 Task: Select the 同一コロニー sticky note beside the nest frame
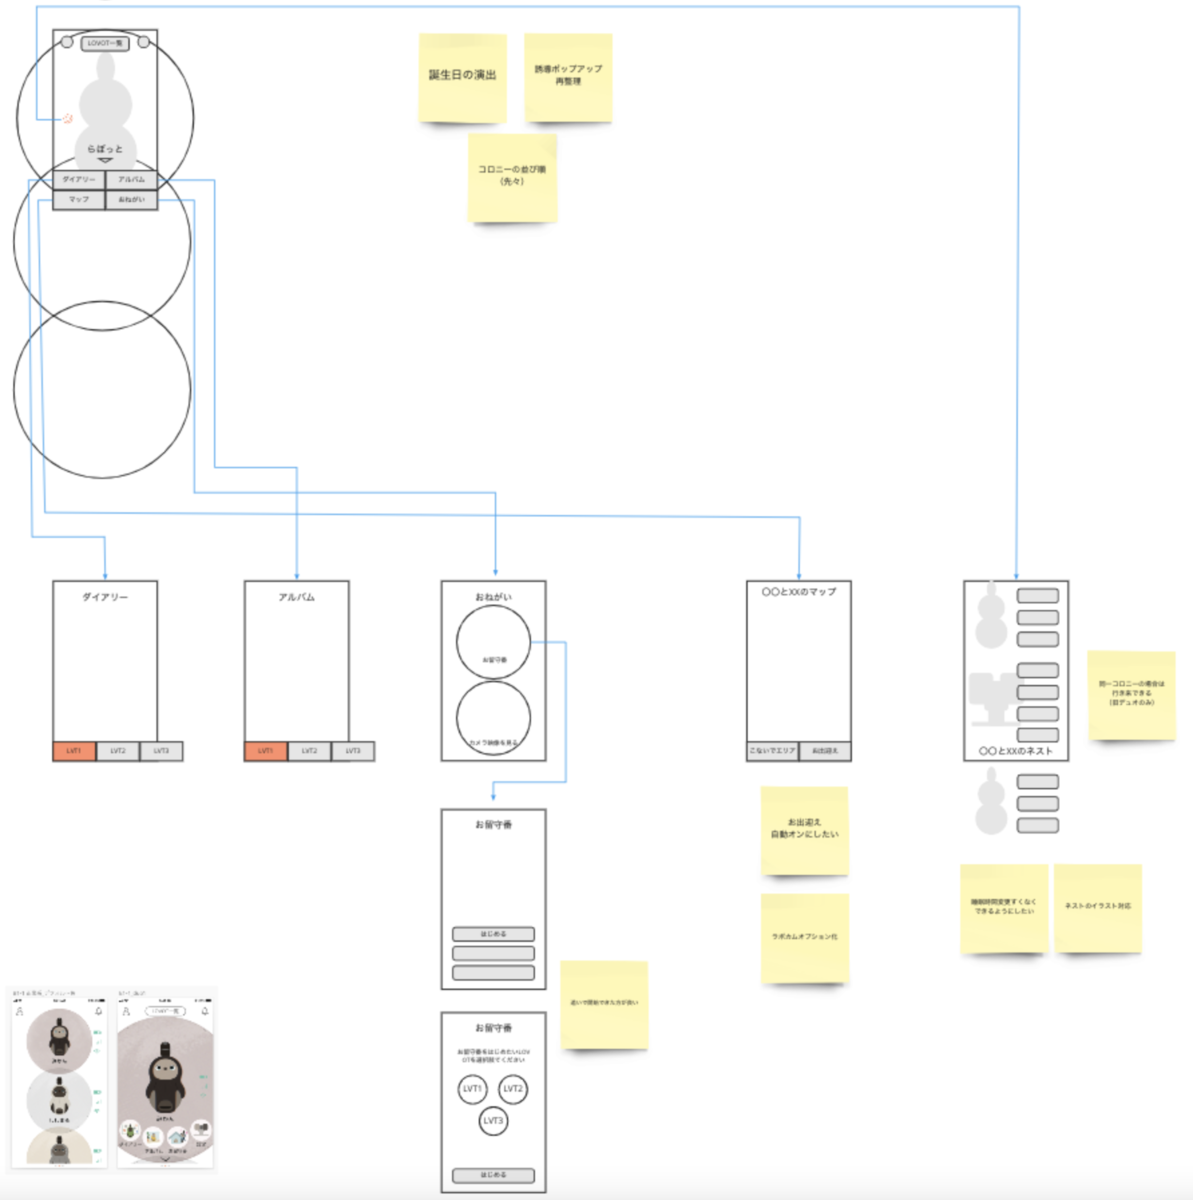(1132, 696)
